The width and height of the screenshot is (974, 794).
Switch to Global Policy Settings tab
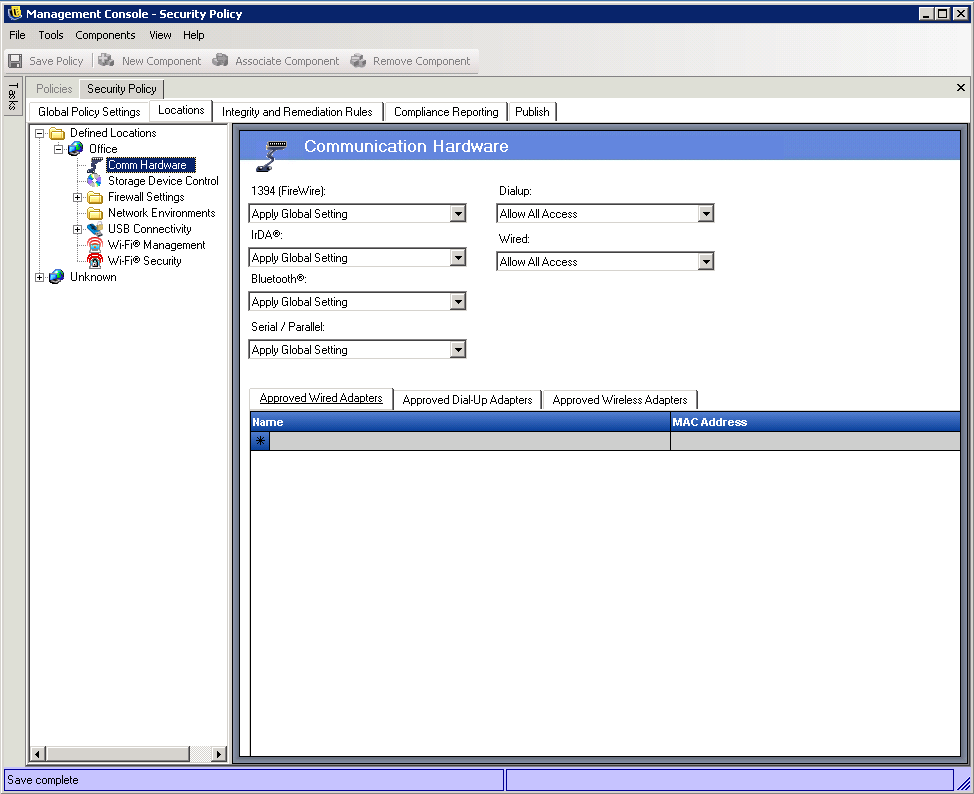click(x=89, y=112)
